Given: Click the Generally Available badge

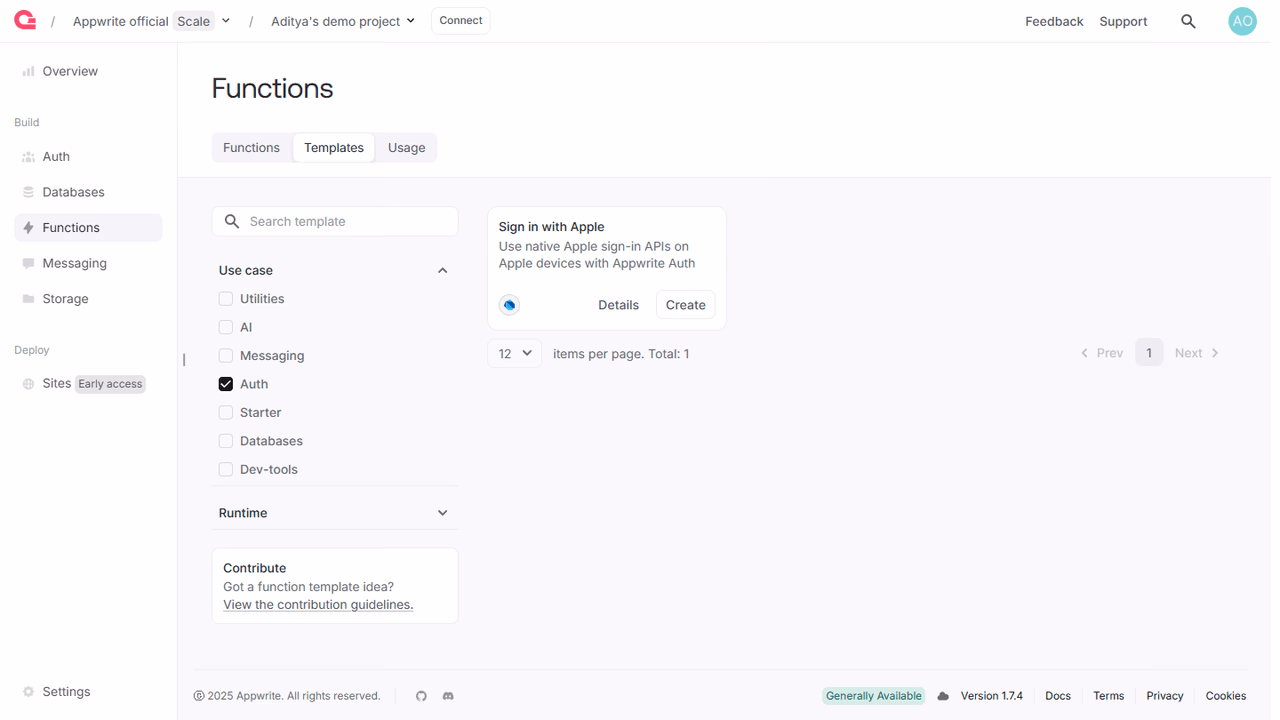Looking at the screenshot, I should pos(874,696).
